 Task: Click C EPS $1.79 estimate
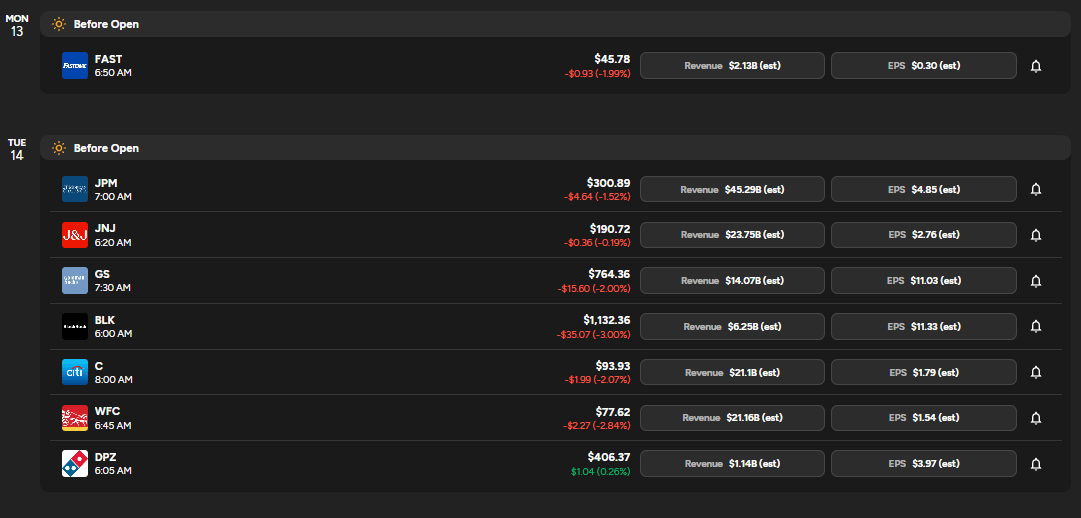(x=924, y=372)
